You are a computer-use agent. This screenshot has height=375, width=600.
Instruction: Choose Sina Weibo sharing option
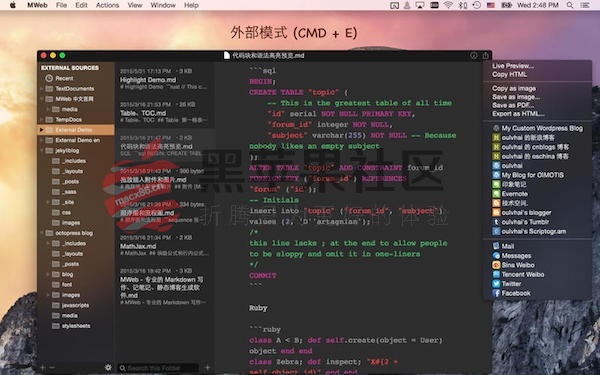tap(513, 265)
